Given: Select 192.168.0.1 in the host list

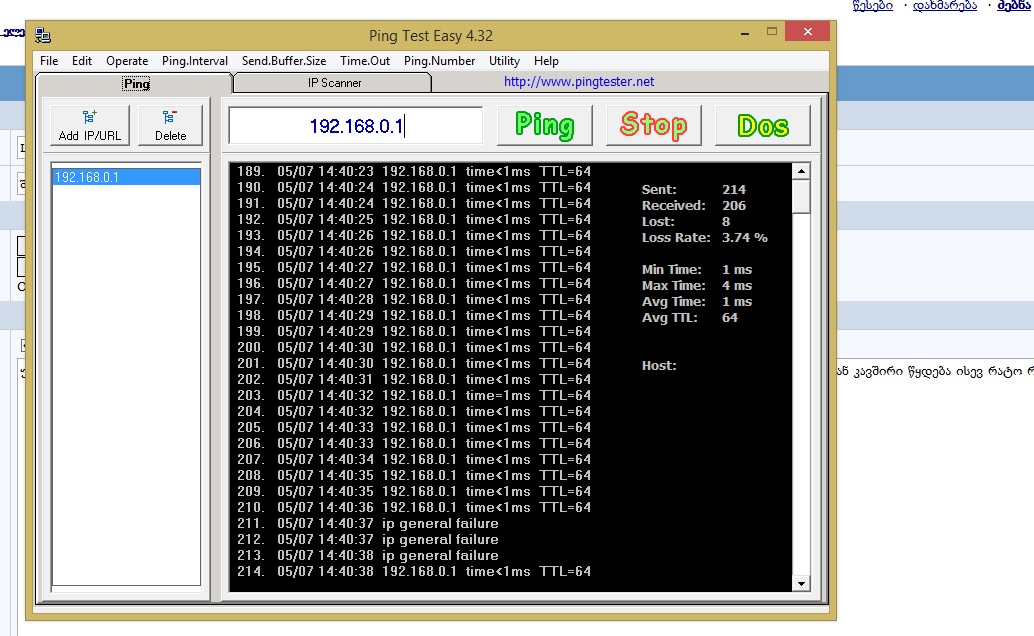Looking at the screenshot, I should tap(126, 178).
